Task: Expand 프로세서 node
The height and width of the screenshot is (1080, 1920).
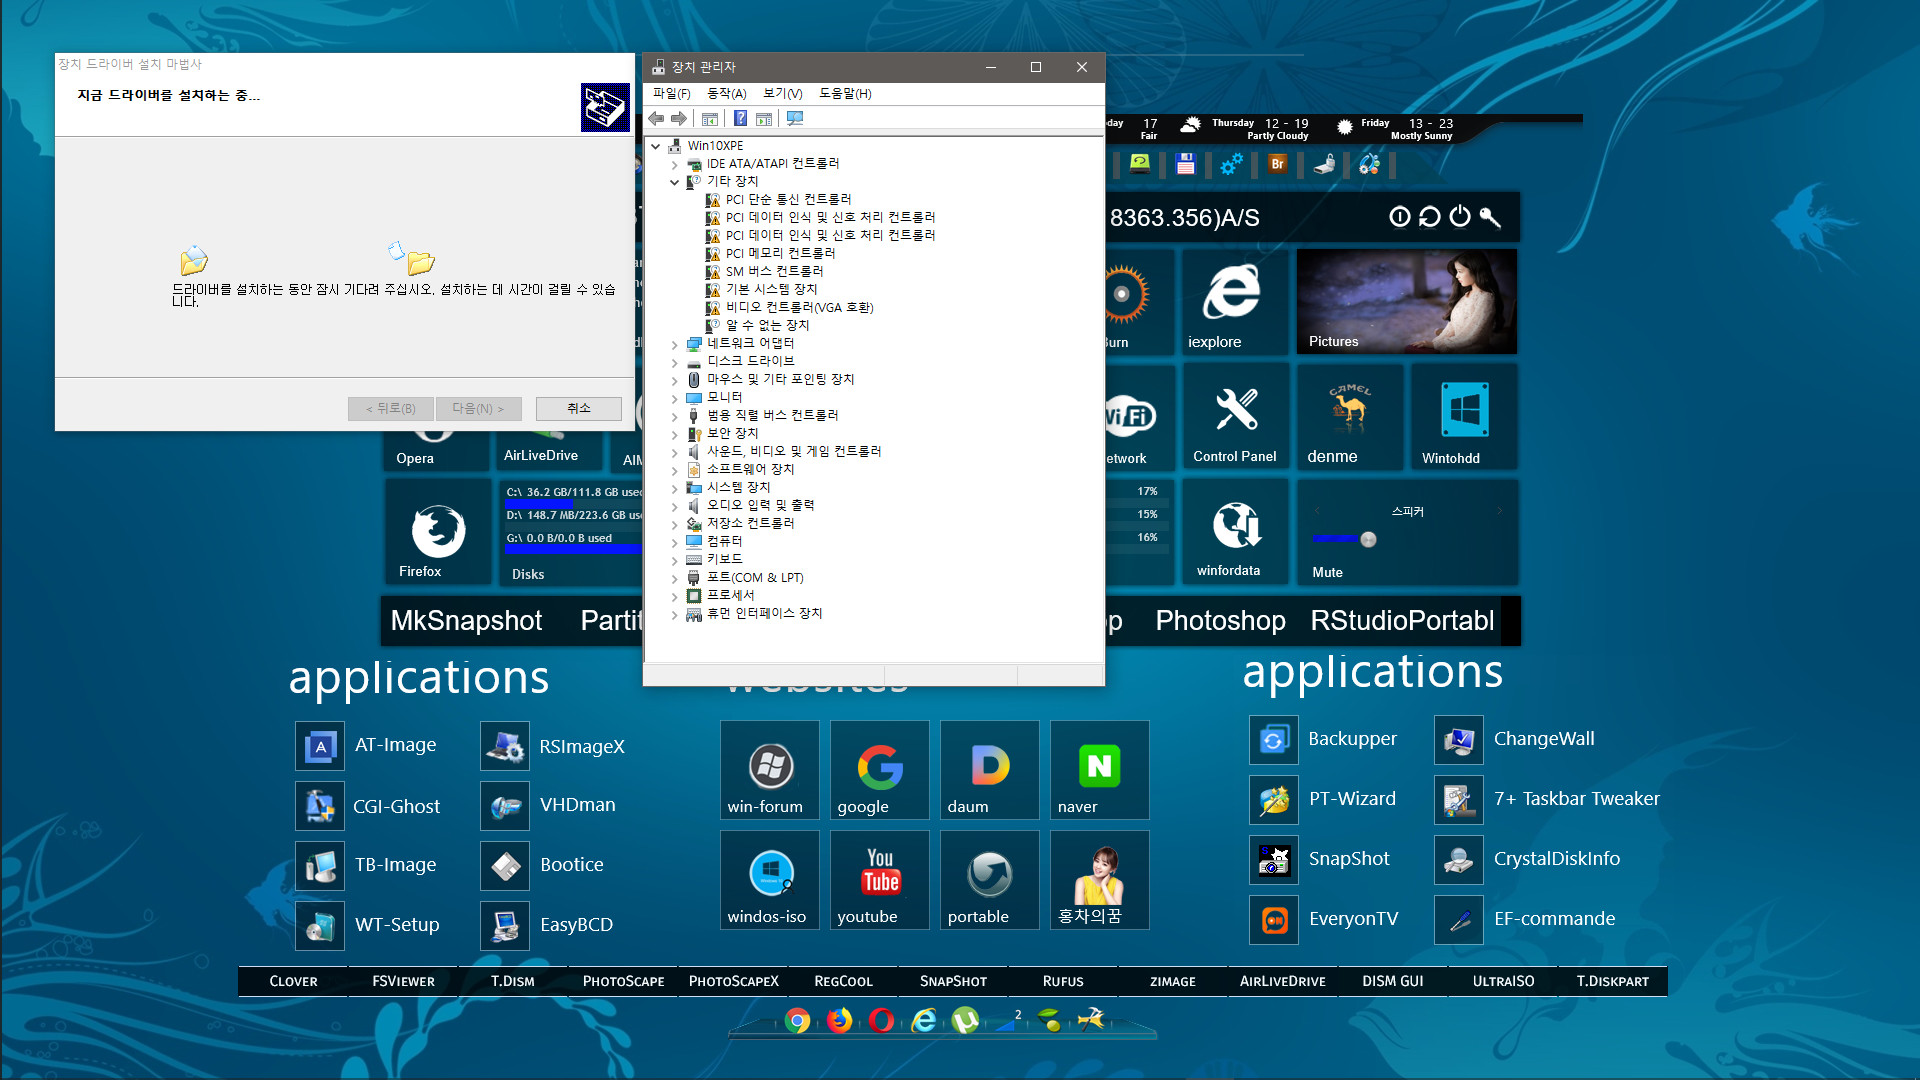Action: [x=674, y=596]
